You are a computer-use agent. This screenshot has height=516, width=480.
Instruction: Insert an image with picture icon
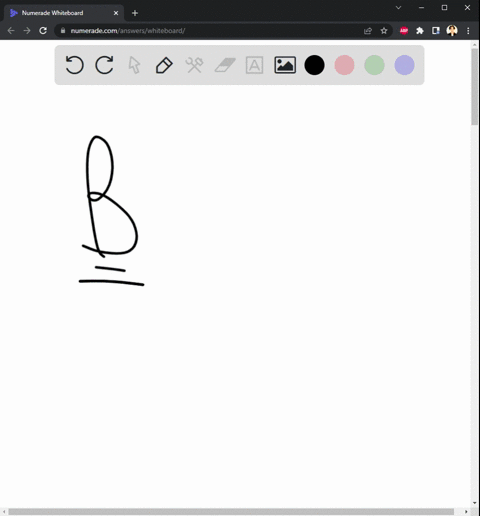coord(285,65)
